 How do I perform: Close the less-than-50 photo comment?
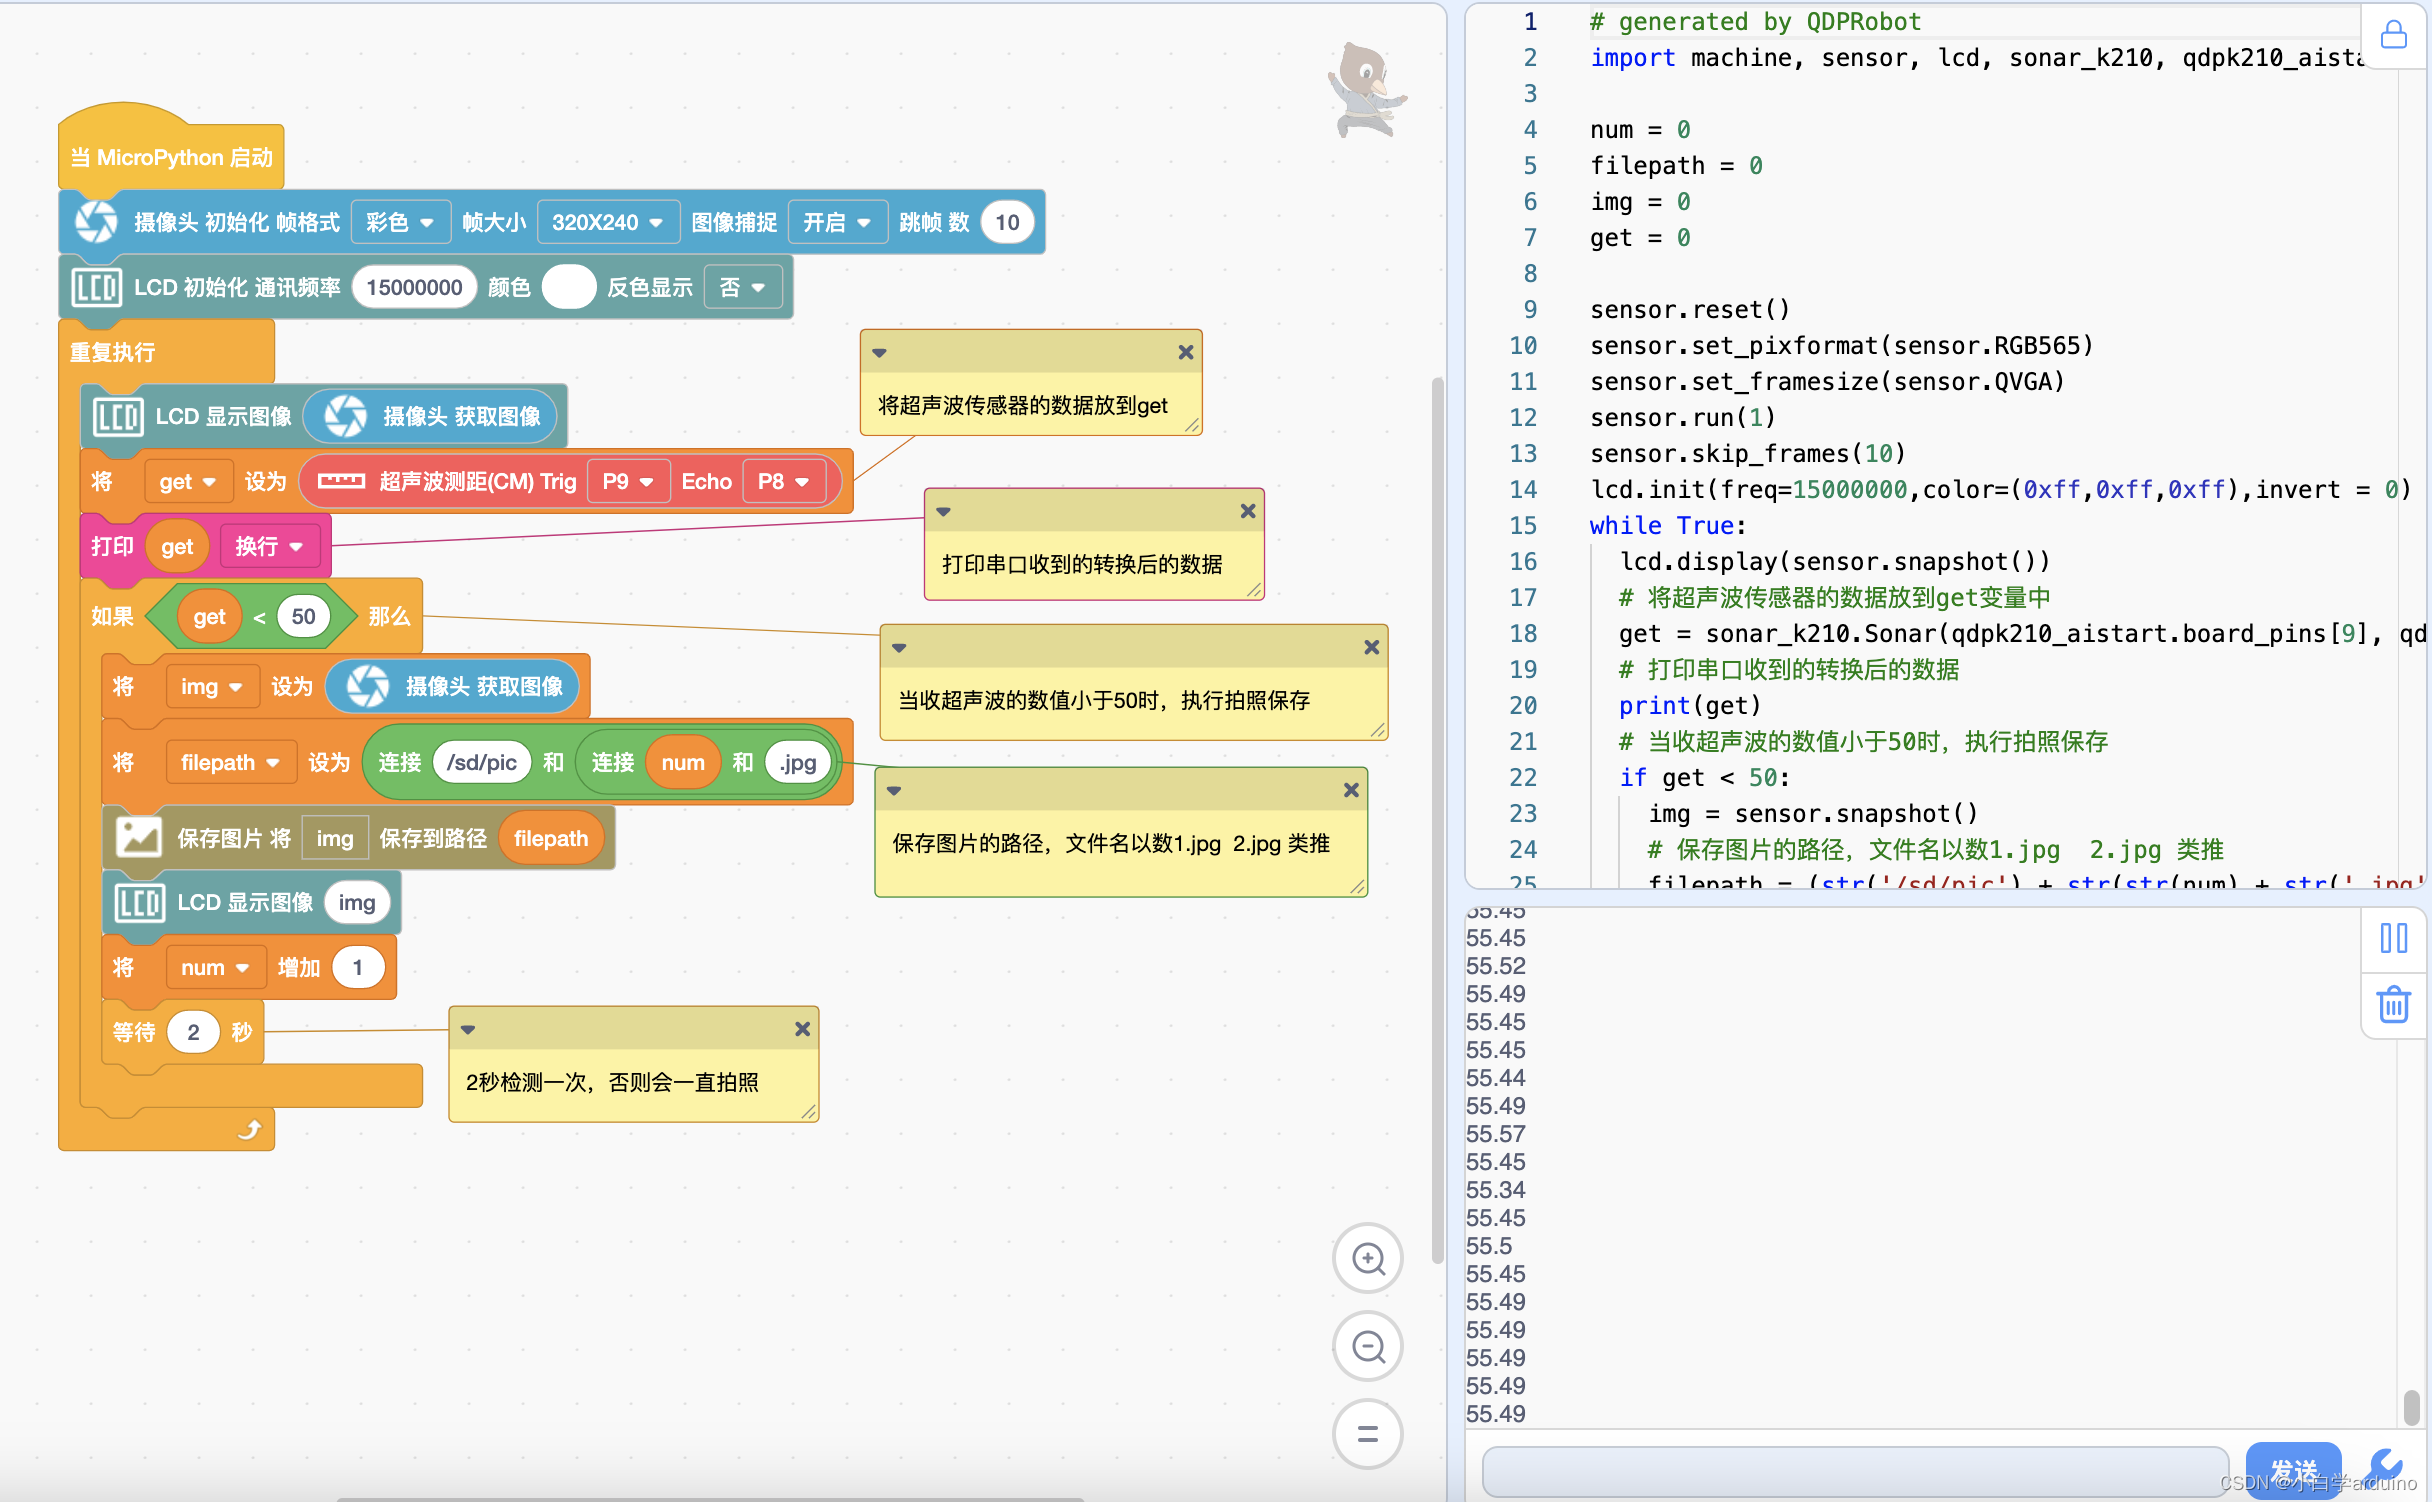point(1372,647)
